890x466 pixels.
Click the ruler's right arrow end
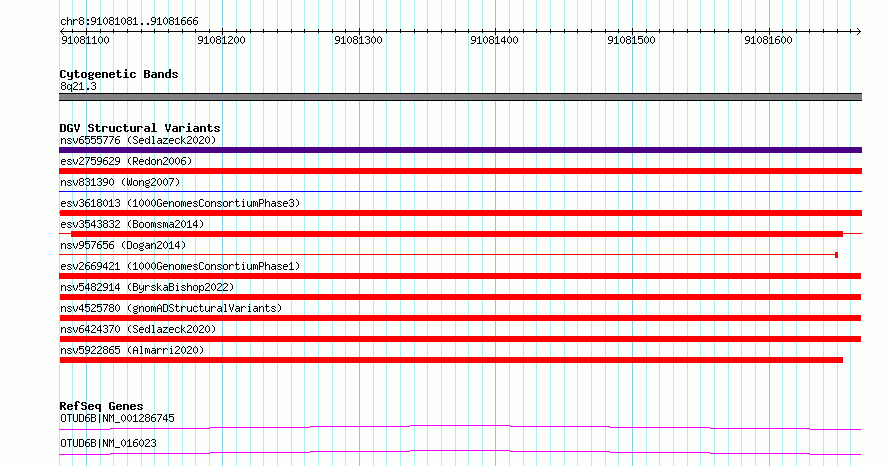[858, 31]
